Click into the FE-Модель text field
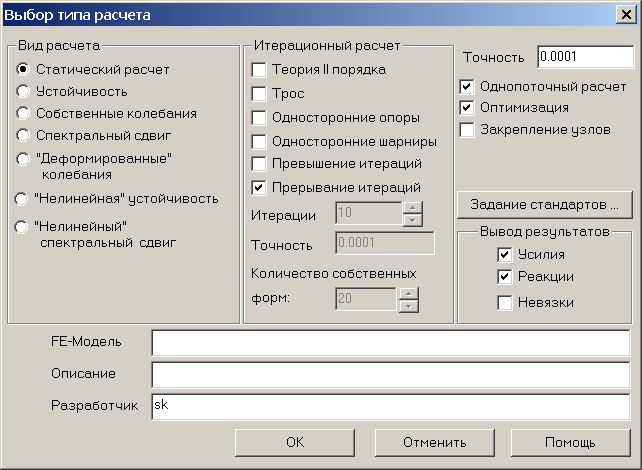This screenshot has width=642, height=470. point(391,343)
